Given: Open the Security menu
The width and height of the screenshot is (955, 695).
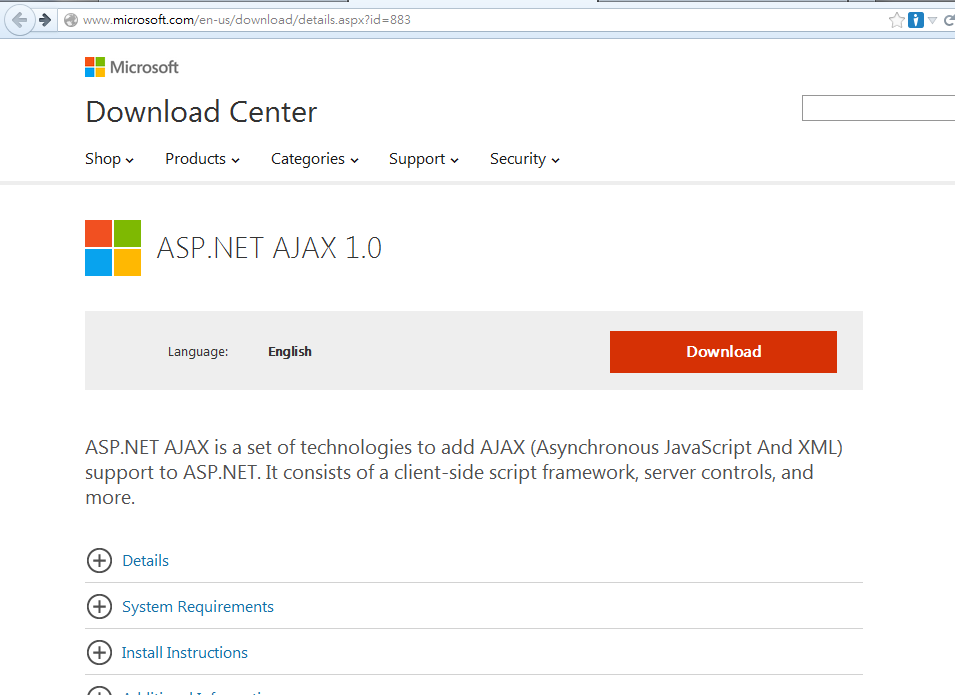Looking at the screenshot, I should pyautogui.click(x=524, y=159).
